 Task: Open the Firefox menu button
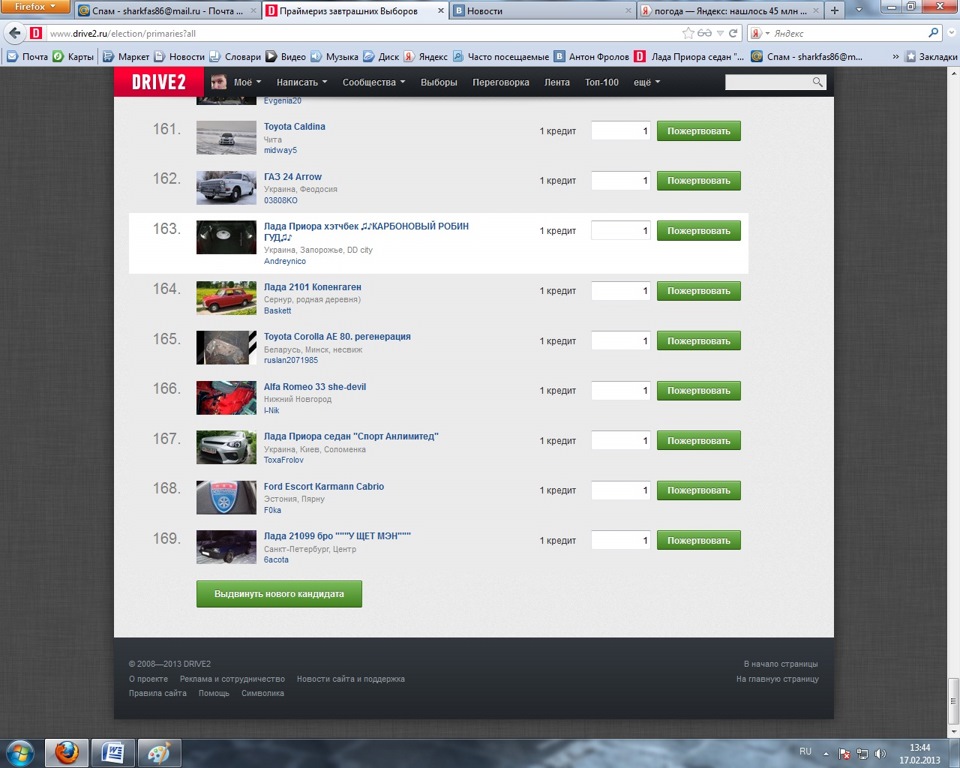pos(35,7)
